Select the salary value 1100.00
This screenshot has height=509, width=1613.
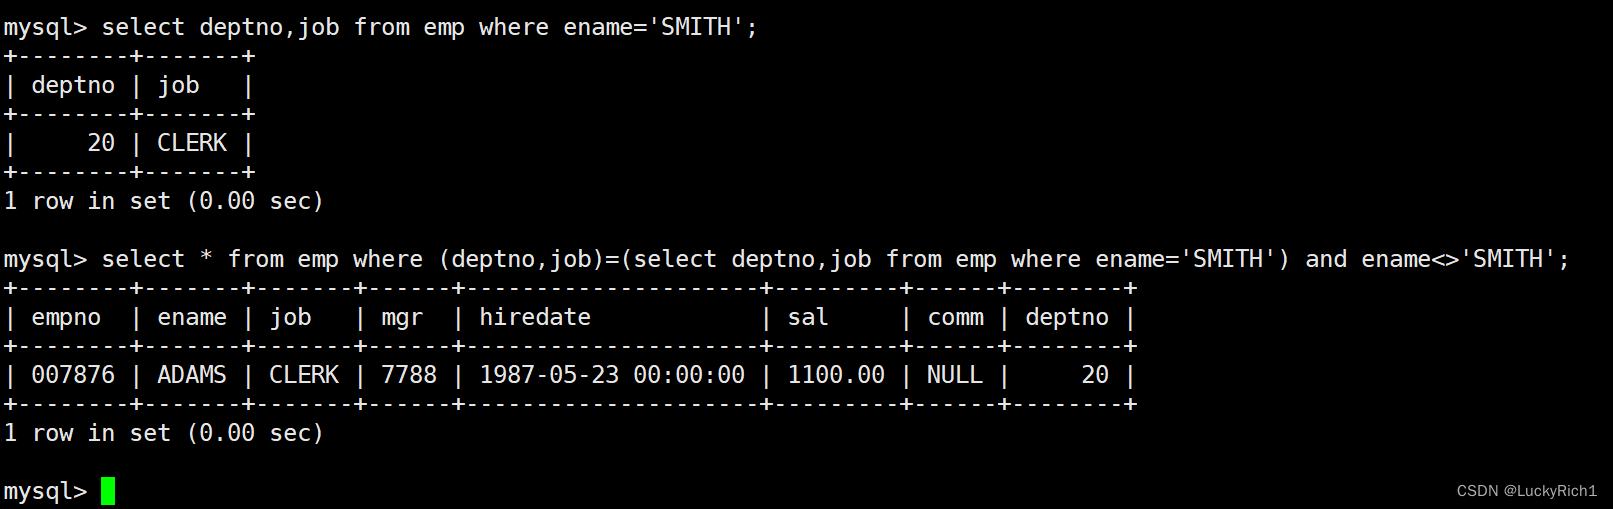click(x=836, y=375)
